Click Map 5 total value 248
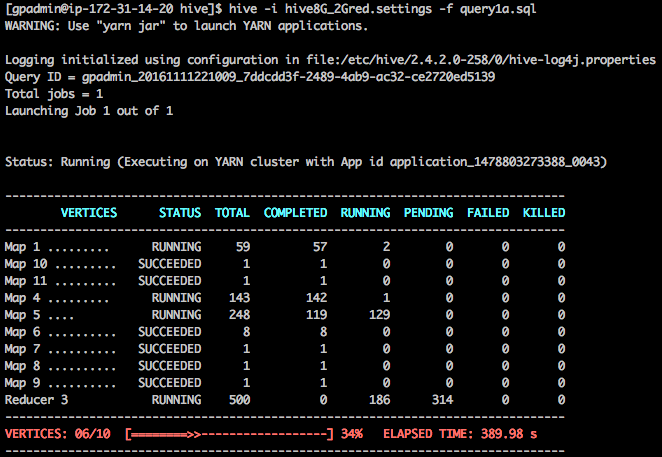Viewport: 662px width, 457px height. [x=239, y=315]
